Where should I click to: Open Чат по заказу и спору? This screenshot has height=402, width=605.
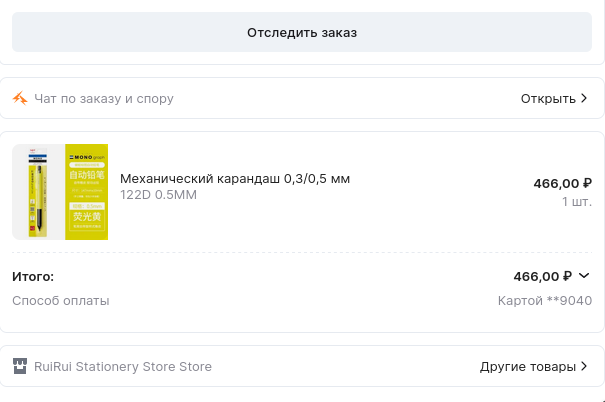pos(104,98)
